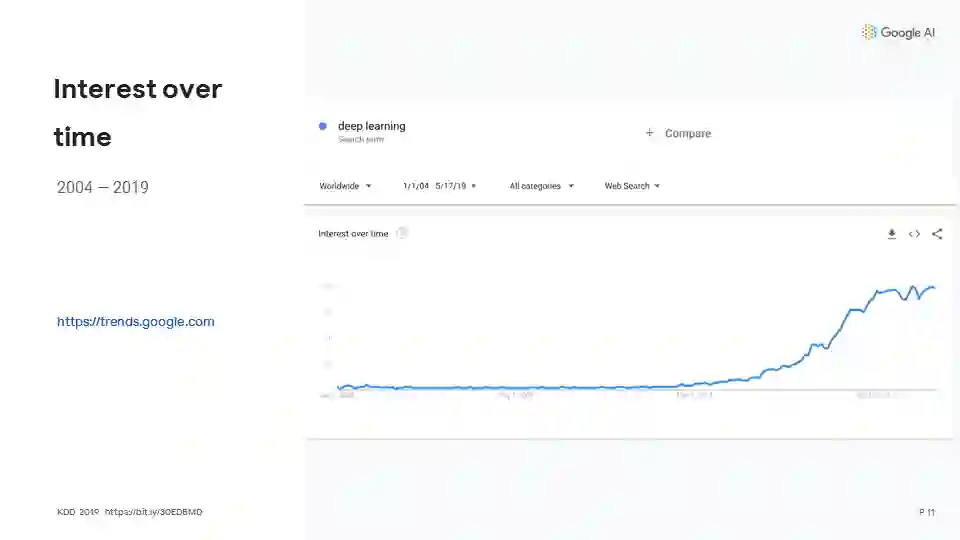Click the plus icon next to Compare
This screenshot has width=960, height=540.
649,133
